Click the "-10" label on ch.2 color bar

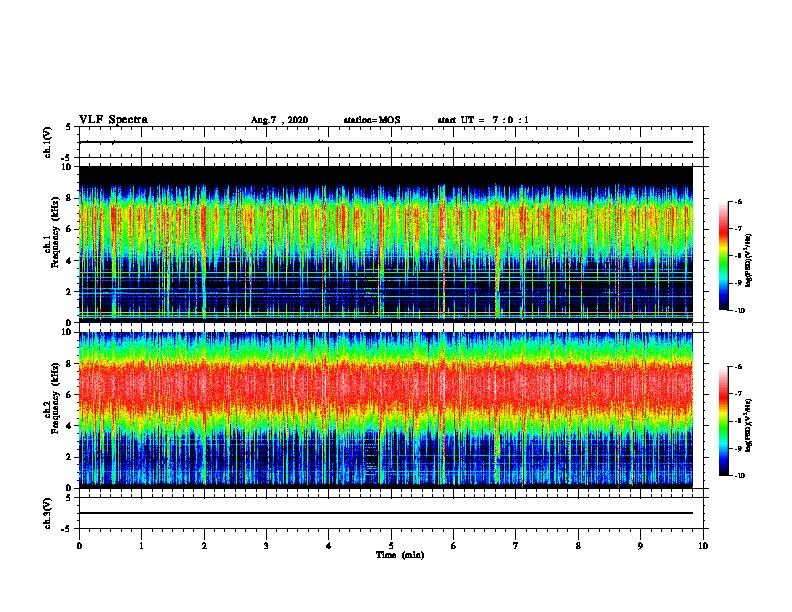click(740, 476)
